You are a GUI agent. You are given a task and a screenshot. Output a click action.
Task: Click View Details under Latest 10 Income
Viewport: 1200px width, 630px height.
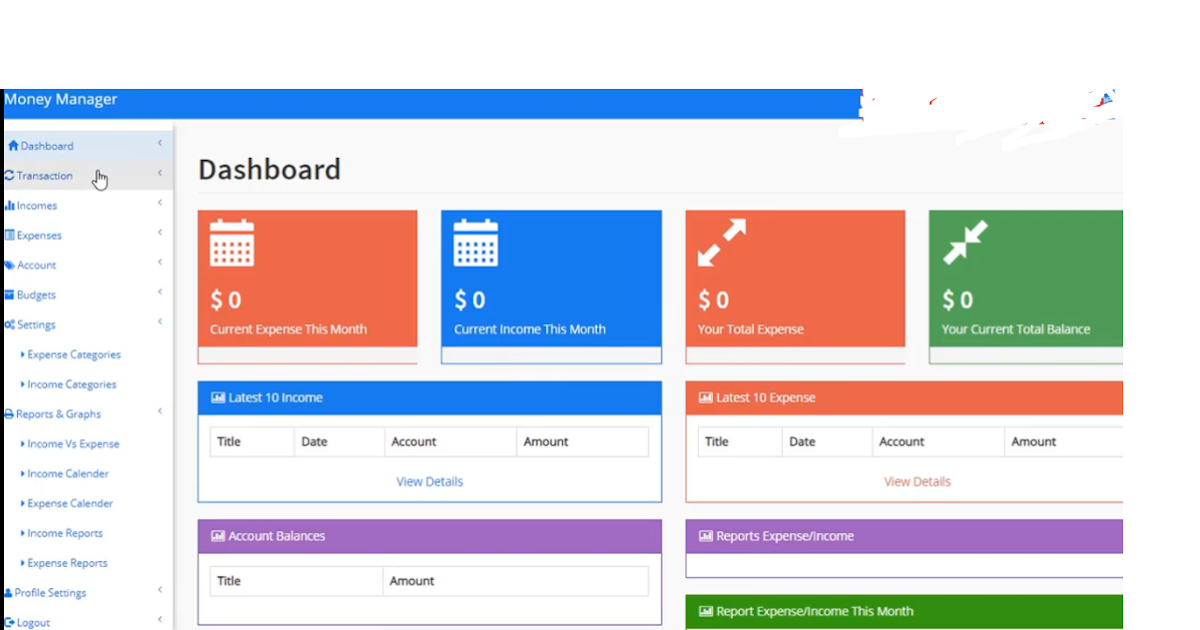429,481
